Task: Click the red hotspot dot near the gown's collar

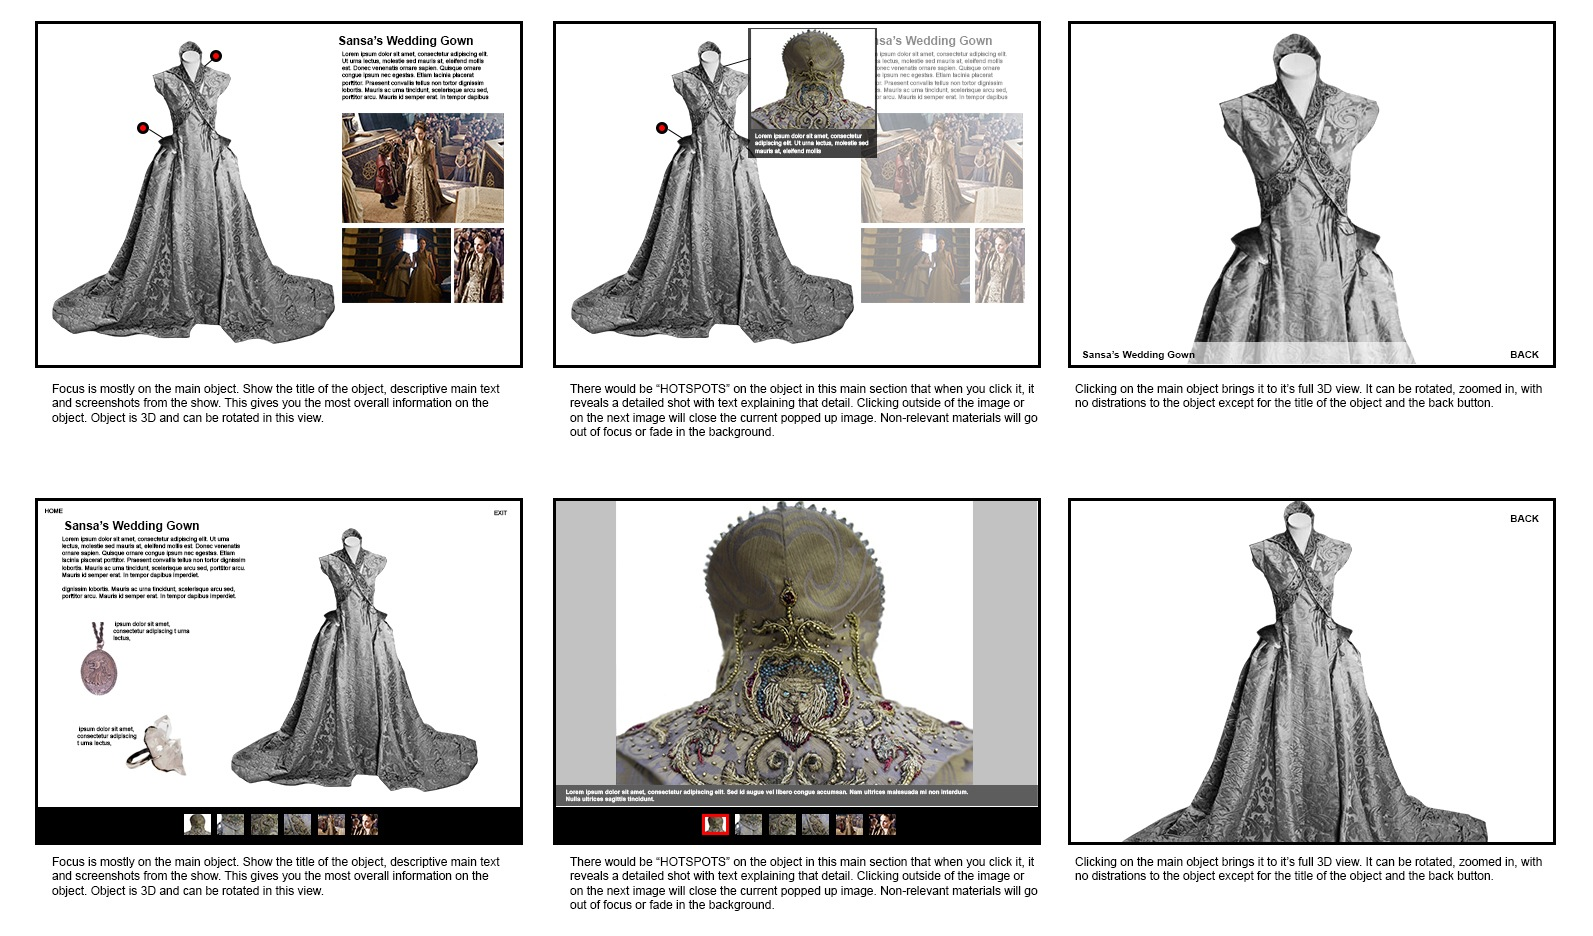Action: (x=216, y=56)
